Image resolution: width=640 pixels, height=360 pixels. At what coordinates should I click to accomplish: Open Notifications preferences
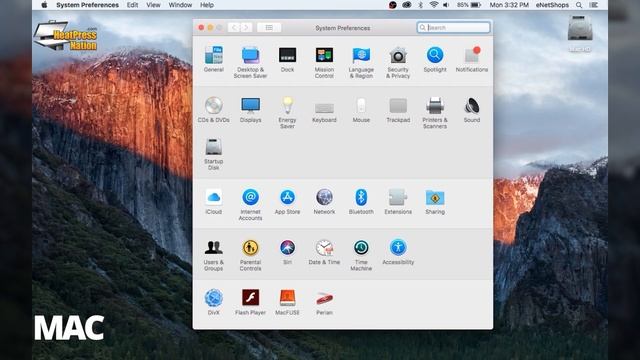coord(472,60)
